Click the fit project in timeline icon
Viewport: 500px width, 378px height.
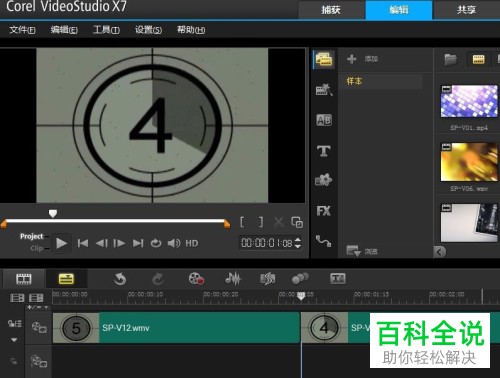coord(36,298)
